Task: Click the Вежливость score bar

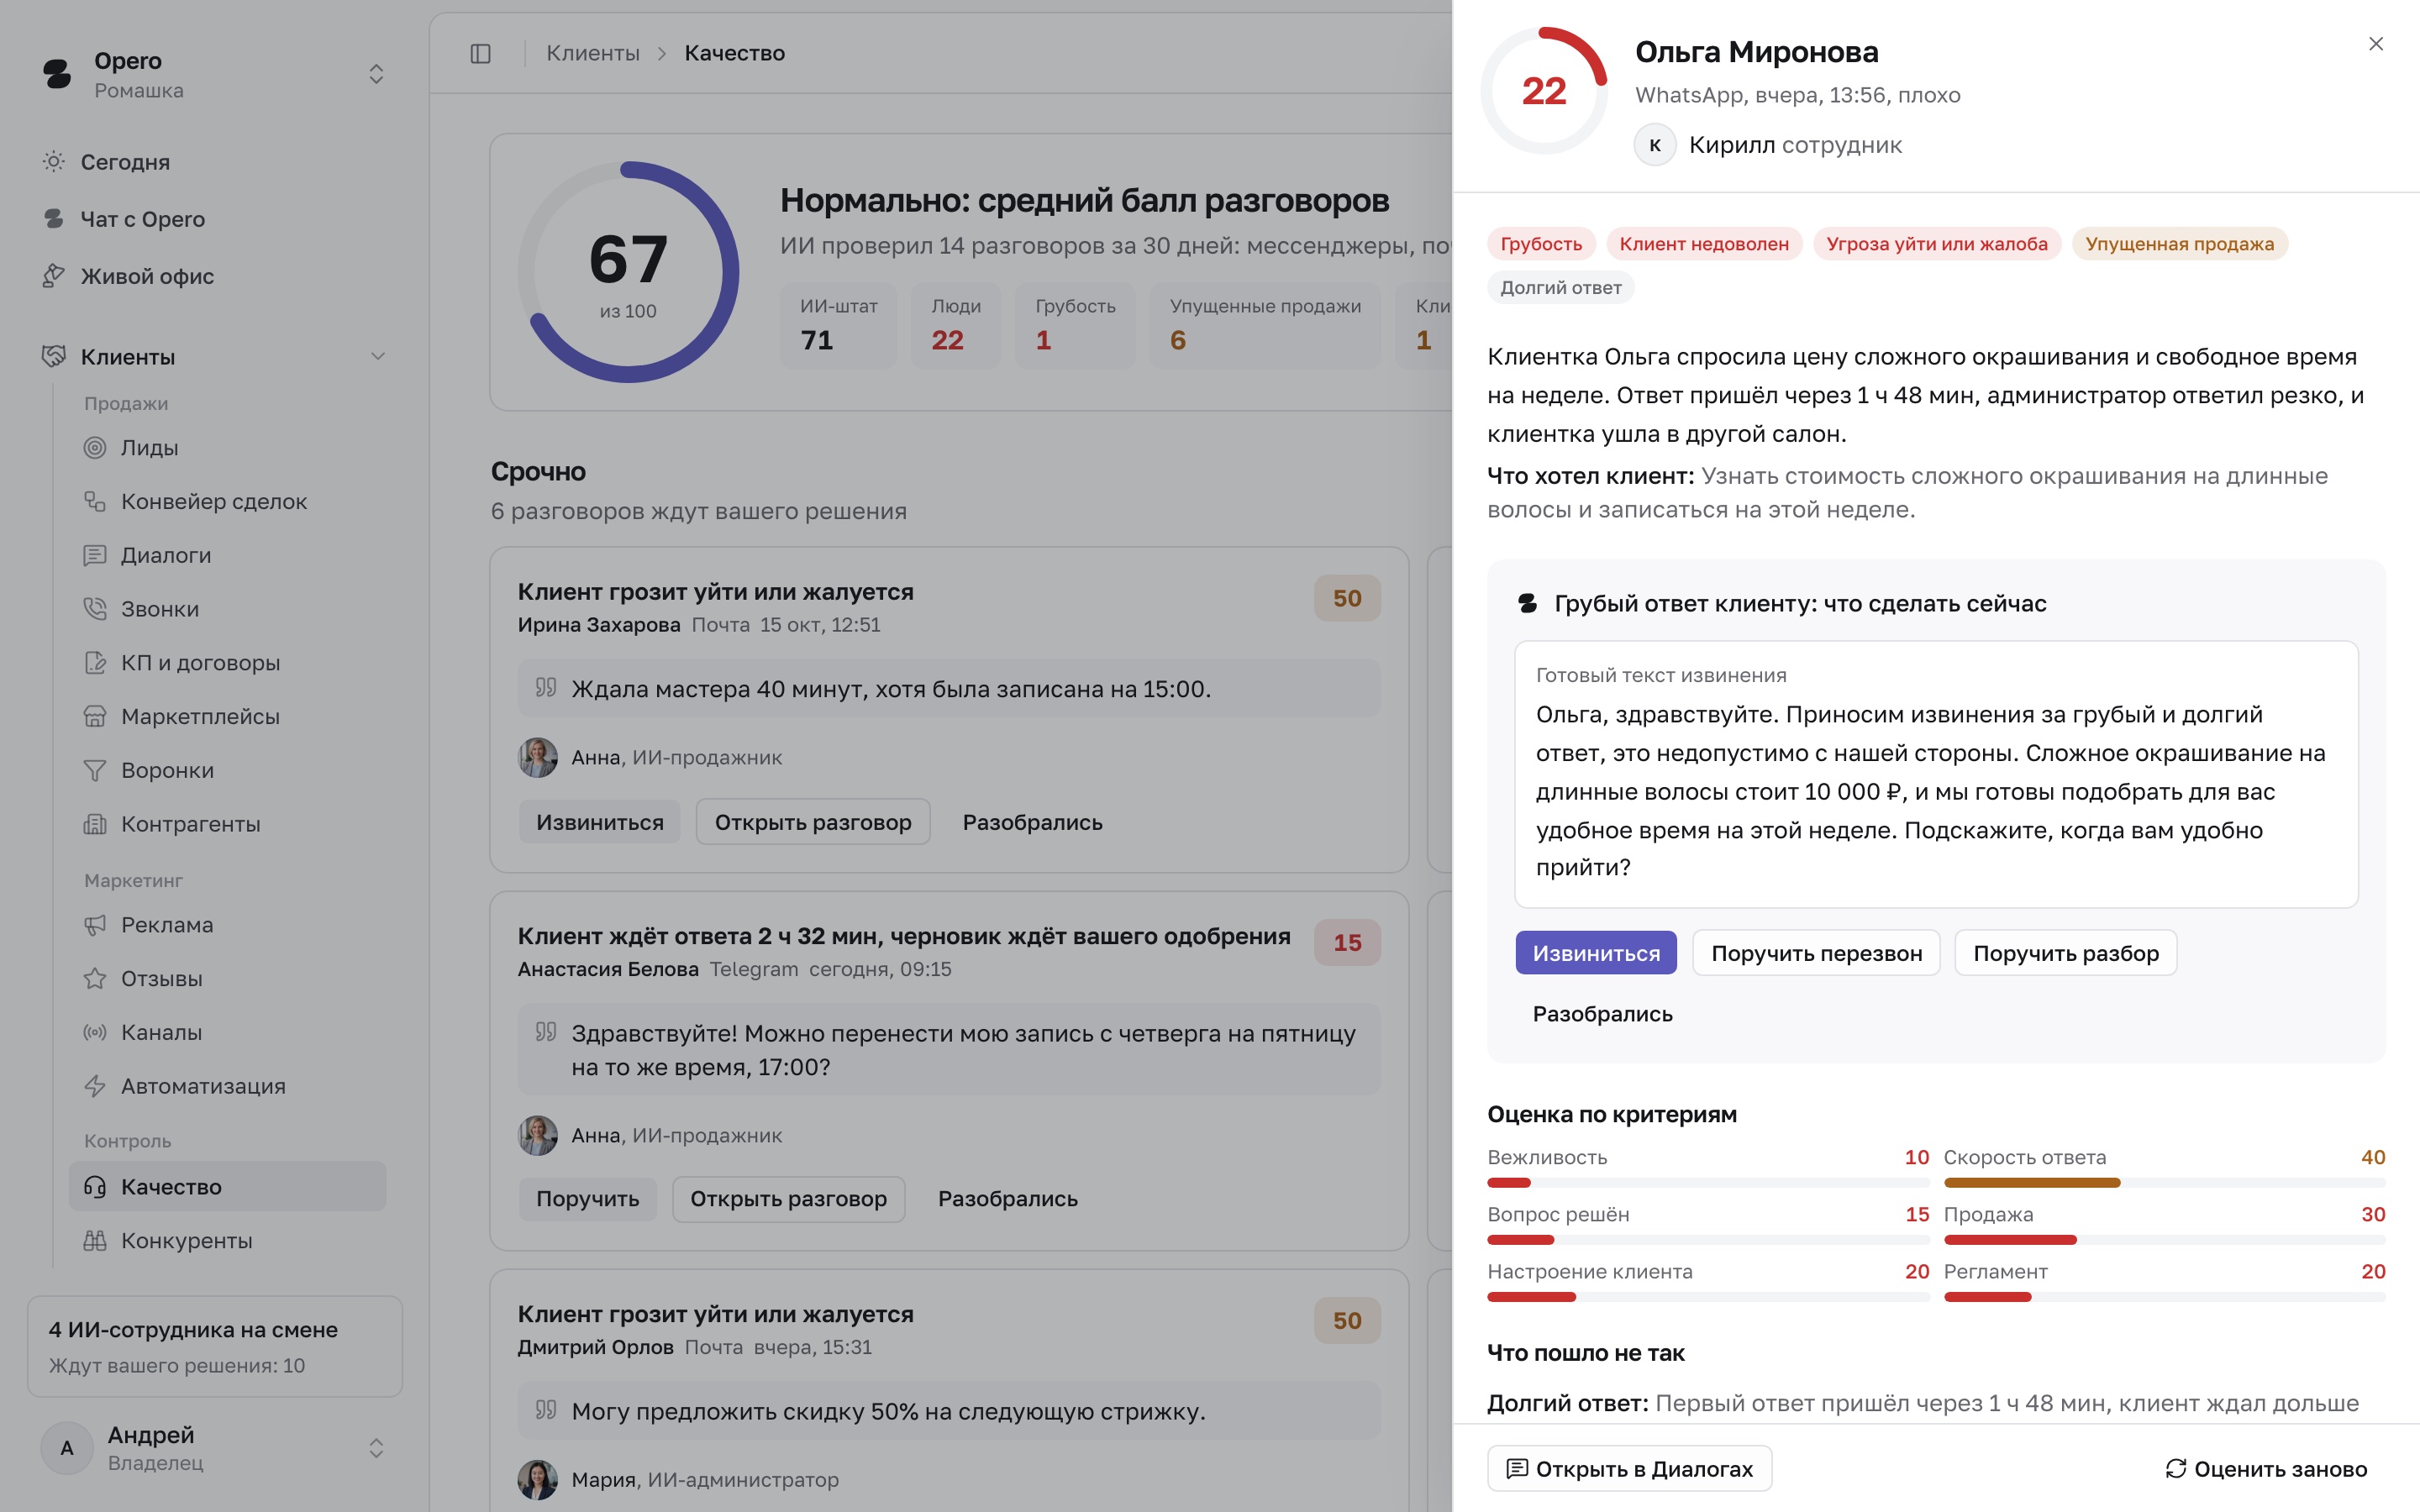Action: pos(1708,1182)
